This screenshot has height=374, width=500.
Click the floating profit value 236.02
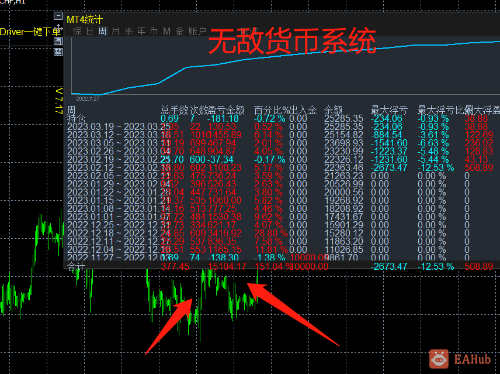[x=479, y=143]
